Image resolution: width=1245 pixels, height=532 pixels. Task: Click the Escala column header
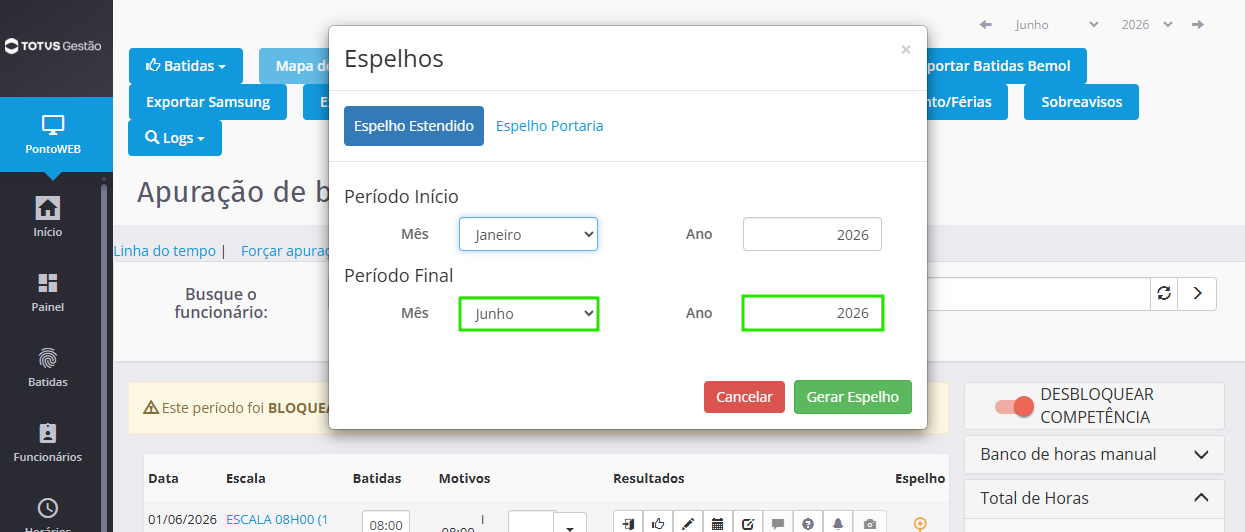click(246, 479)
